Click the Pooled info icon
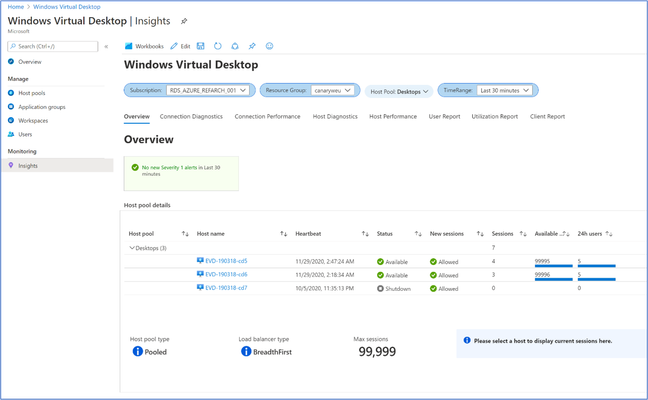Image resolution: width=648 pixels, height=400 pixels. point(138,352)
